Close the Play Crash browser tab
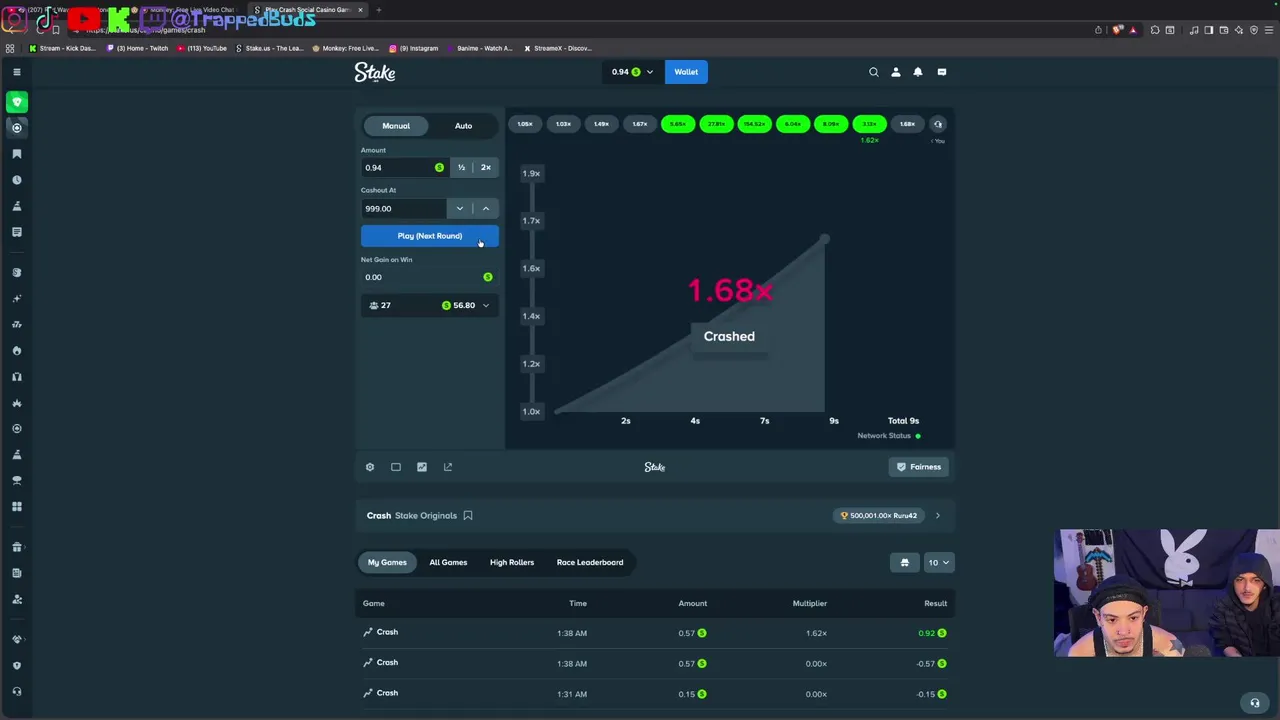 [361, 10]
